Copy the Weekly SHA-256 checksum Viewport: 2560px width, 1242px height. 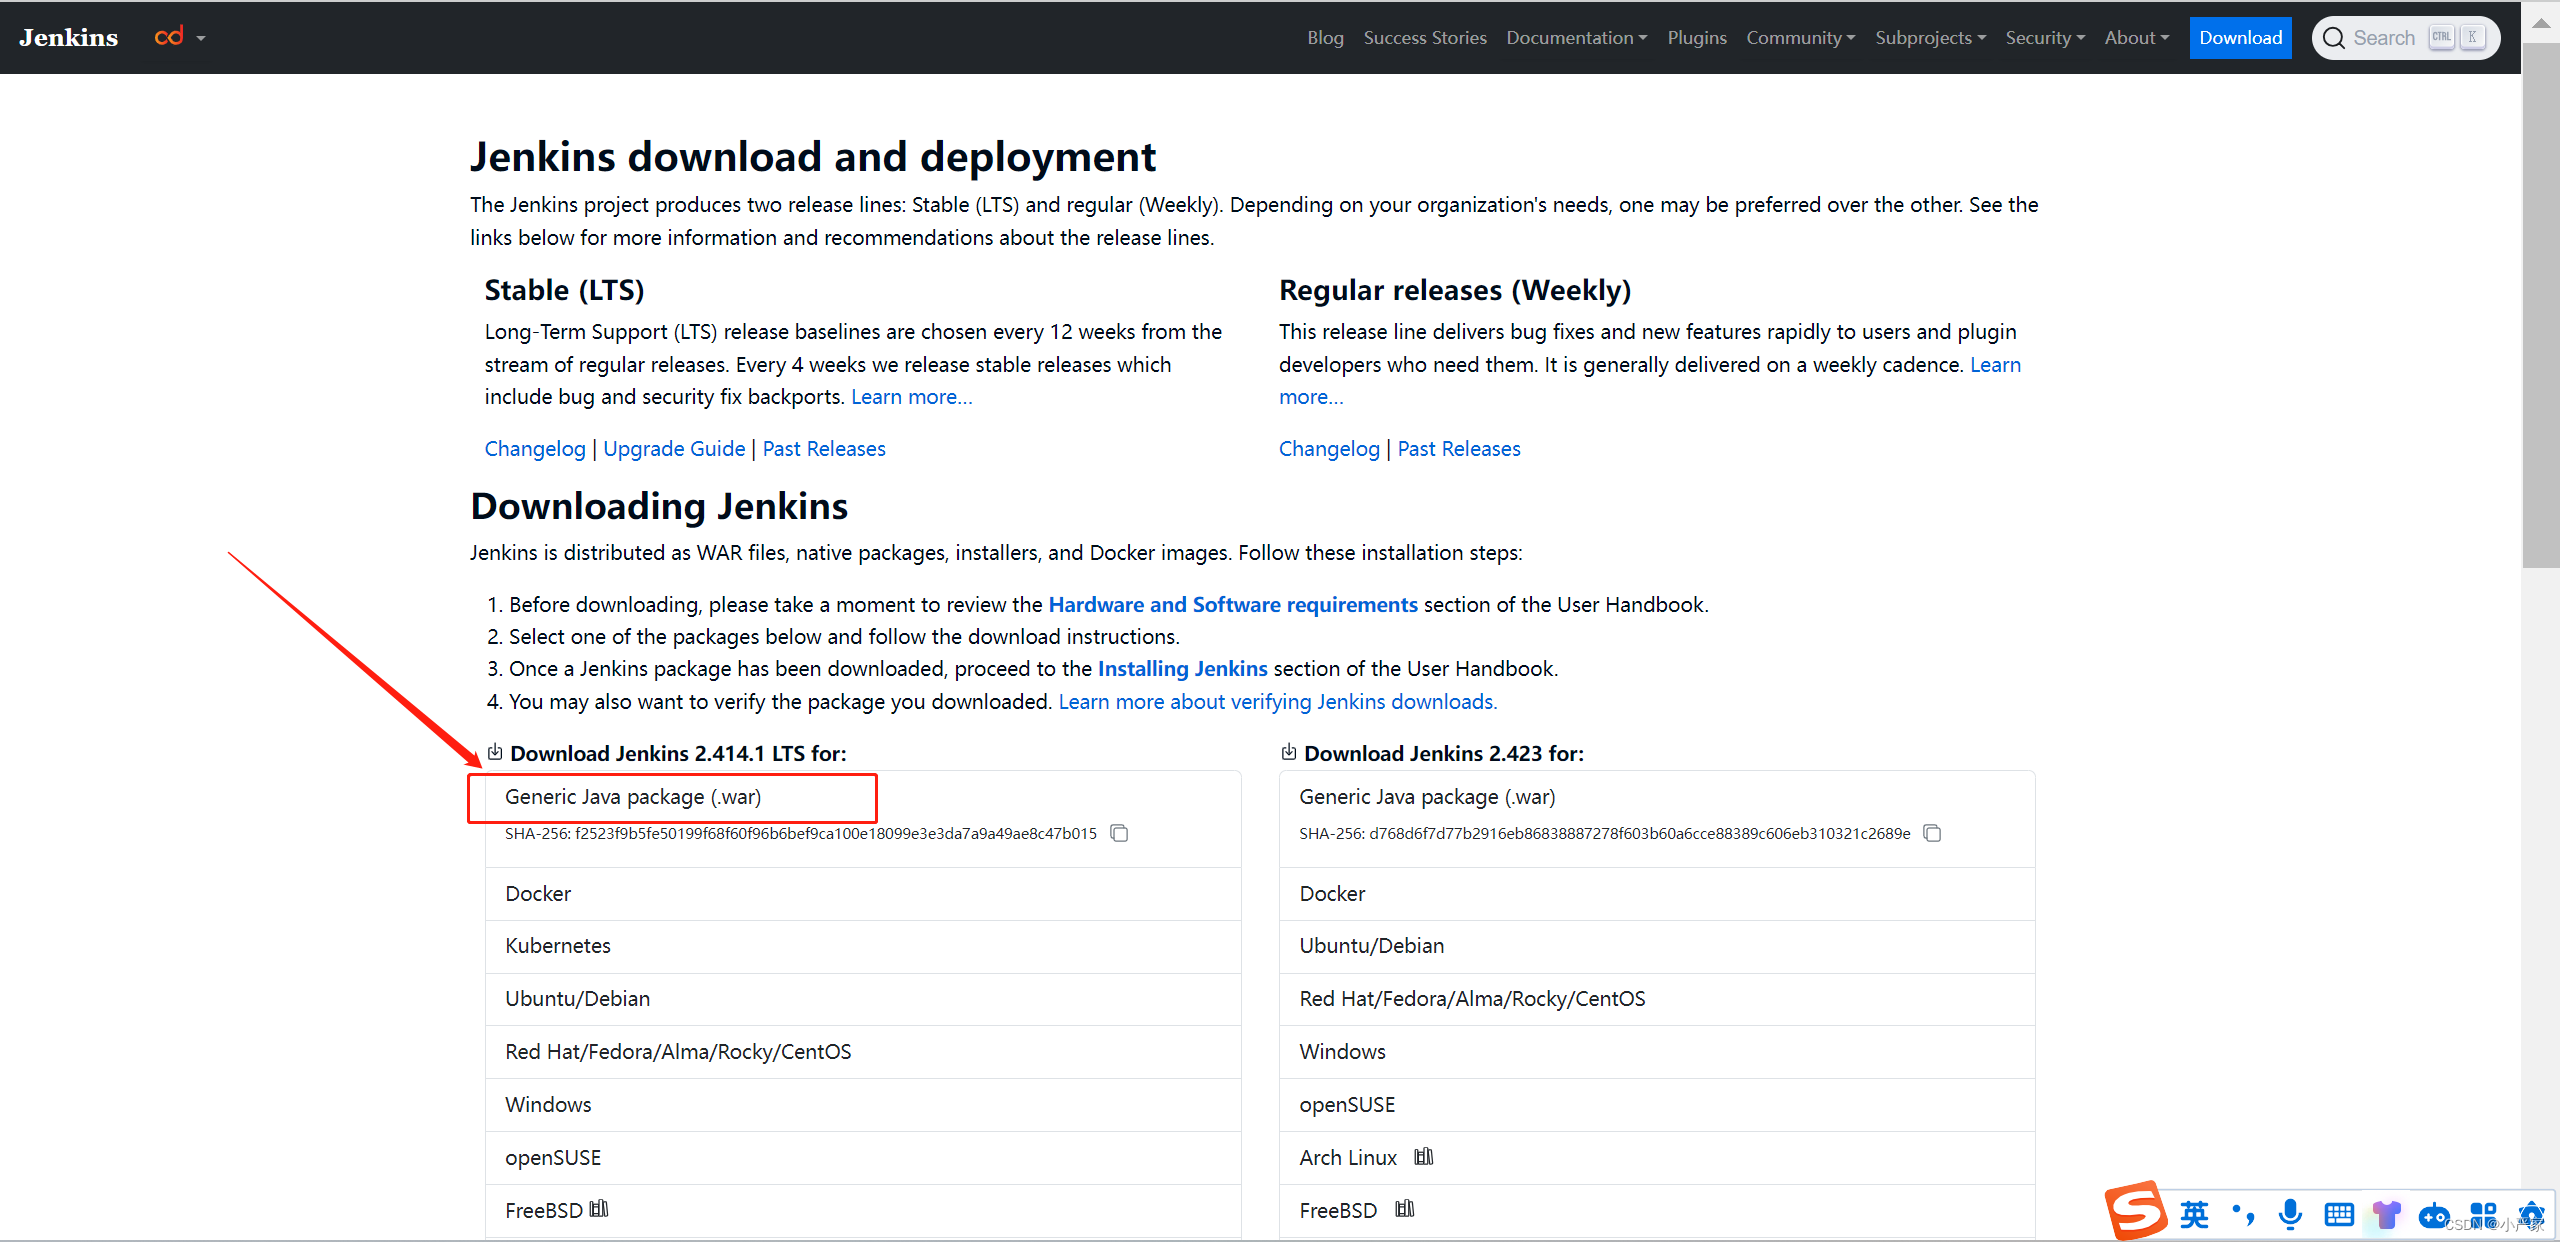point(1933,833)
